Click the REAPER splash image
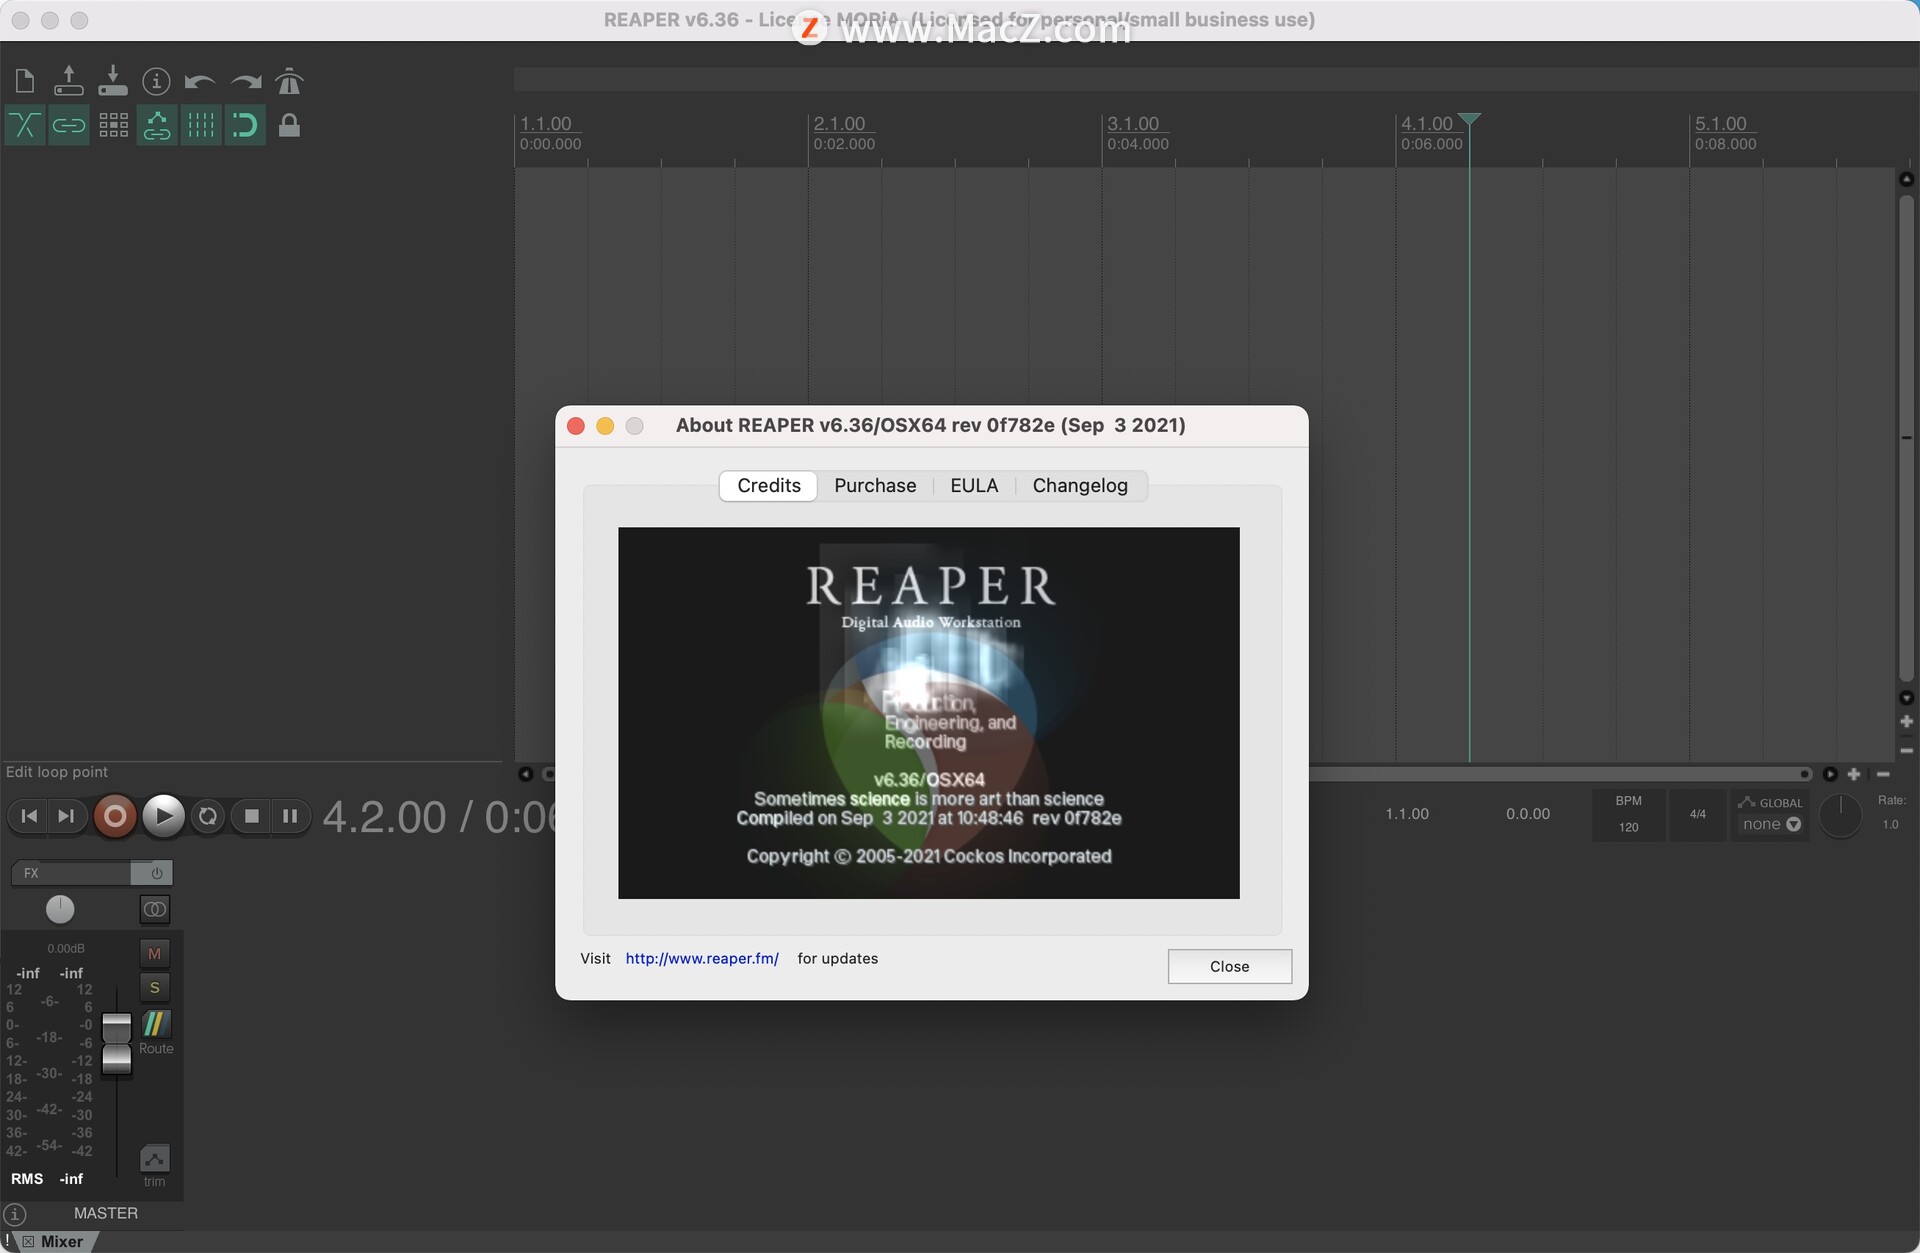The height and width of the screenshot is (1253, 1920). pyautogui.click(x=929, y=713)
